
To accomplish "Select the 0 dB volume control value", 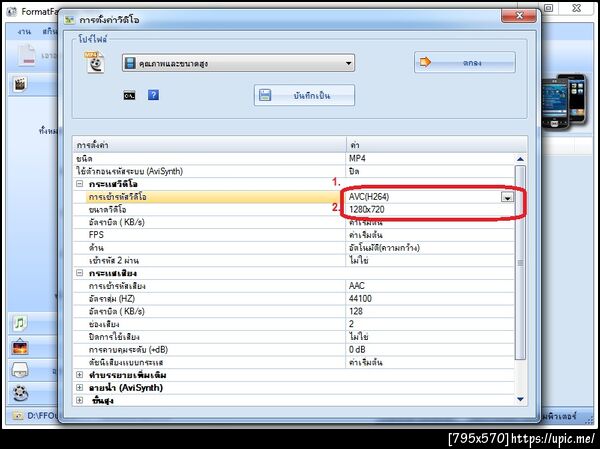I will coord(430,349).
